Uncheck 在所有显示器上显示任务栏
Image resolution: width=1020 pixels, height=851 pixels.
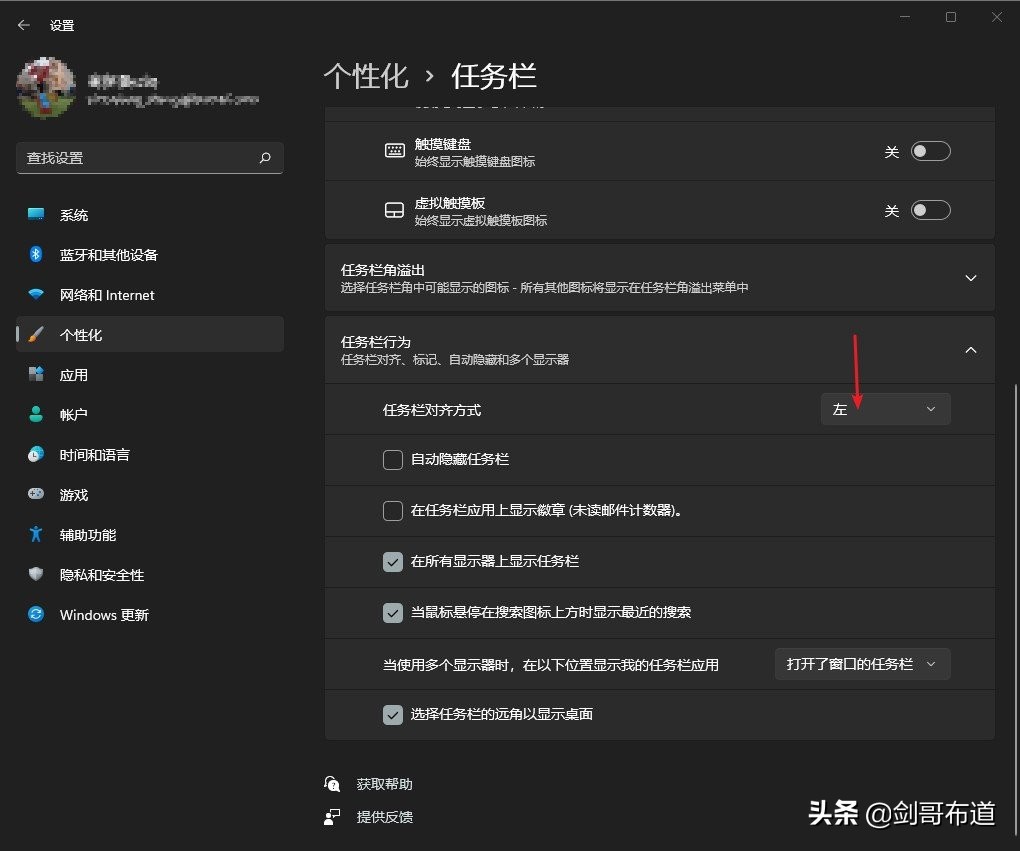(x=393, y=561)
